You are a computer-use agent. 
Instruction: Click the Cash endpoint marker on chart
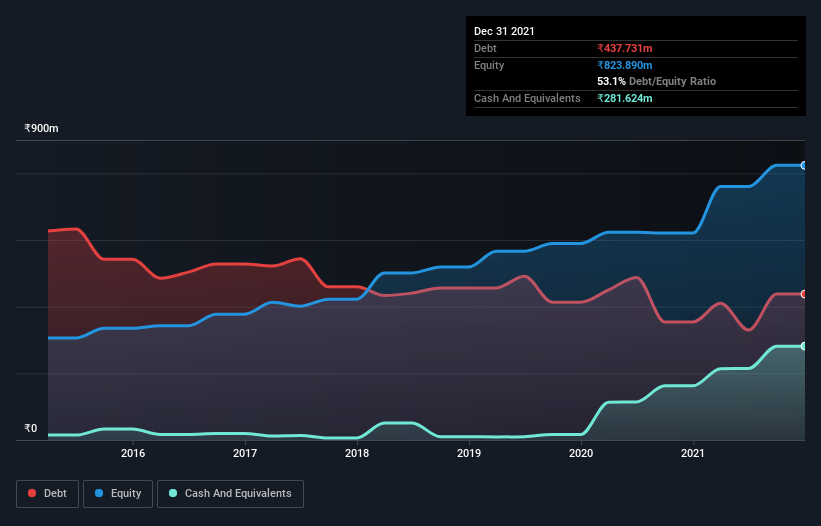click(804, 346)
